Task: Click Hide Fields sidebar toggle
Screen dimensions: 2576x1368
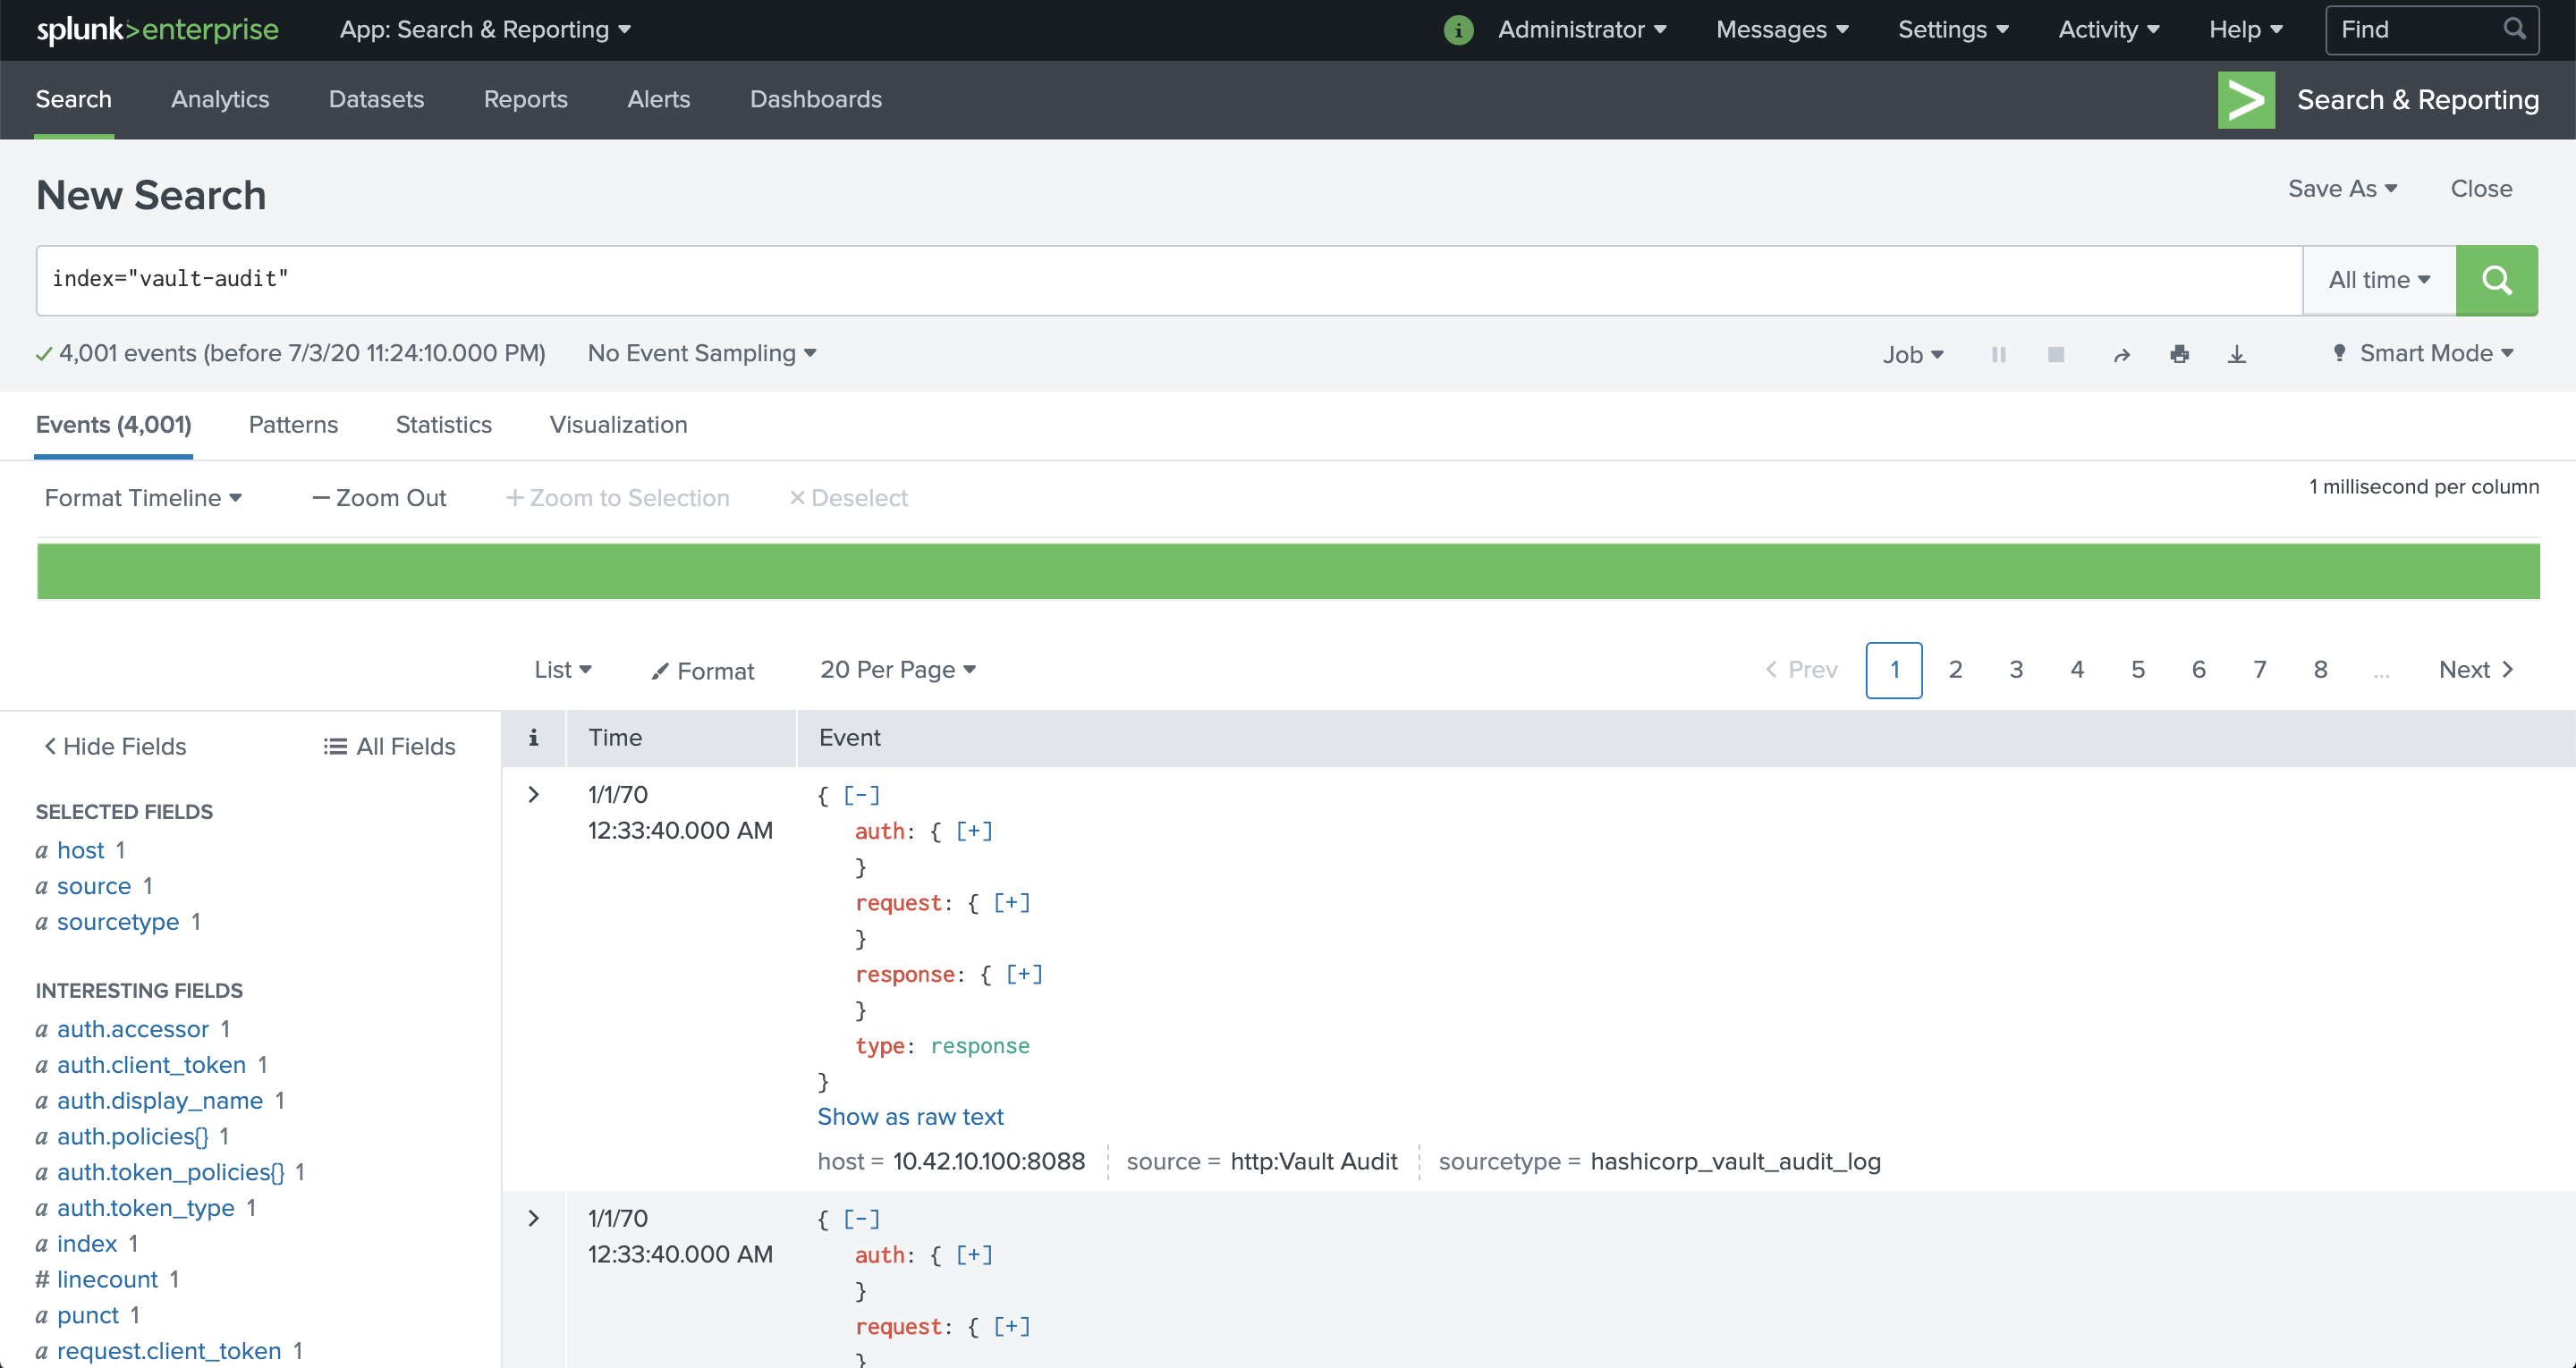Action: pos(116,747)
